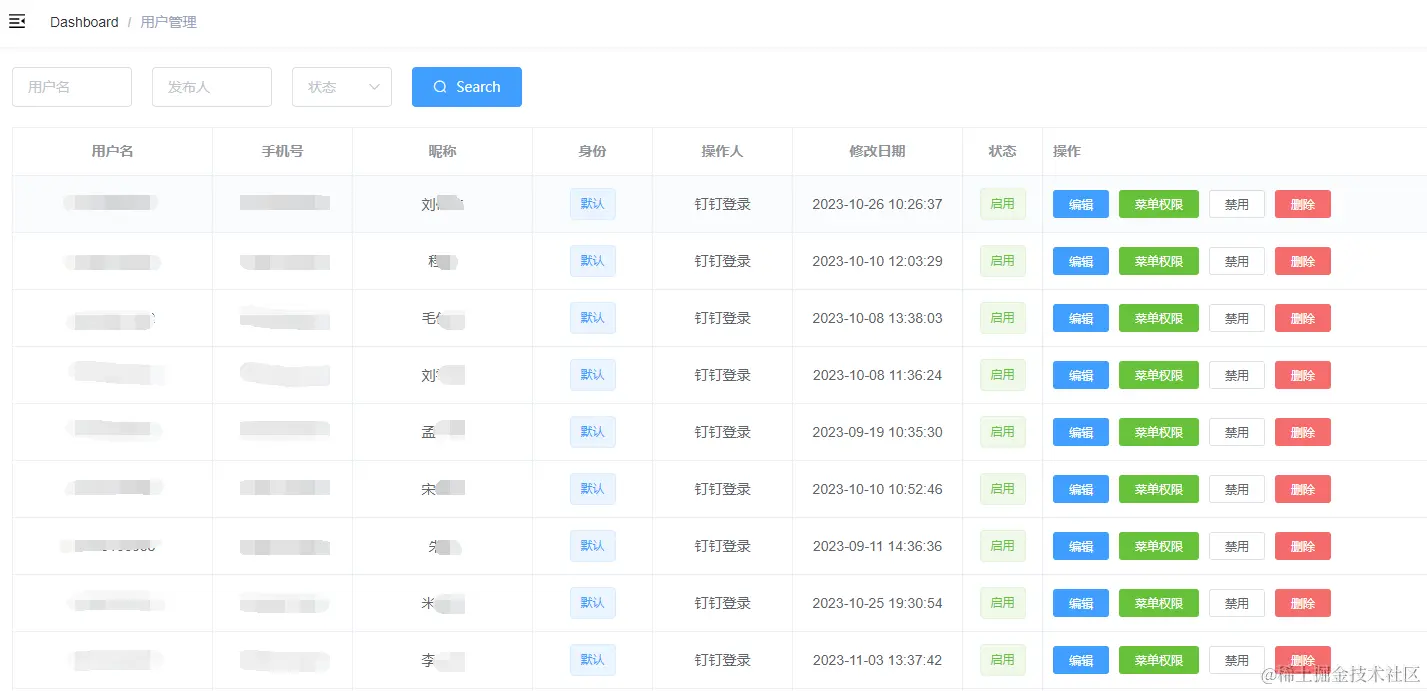Viewport: 1427px width, 691px height.
Task: Click 编辑 in the 2023-10-08 13:38:03 row
Action: pyautogui.click(x=1081, y=318)
